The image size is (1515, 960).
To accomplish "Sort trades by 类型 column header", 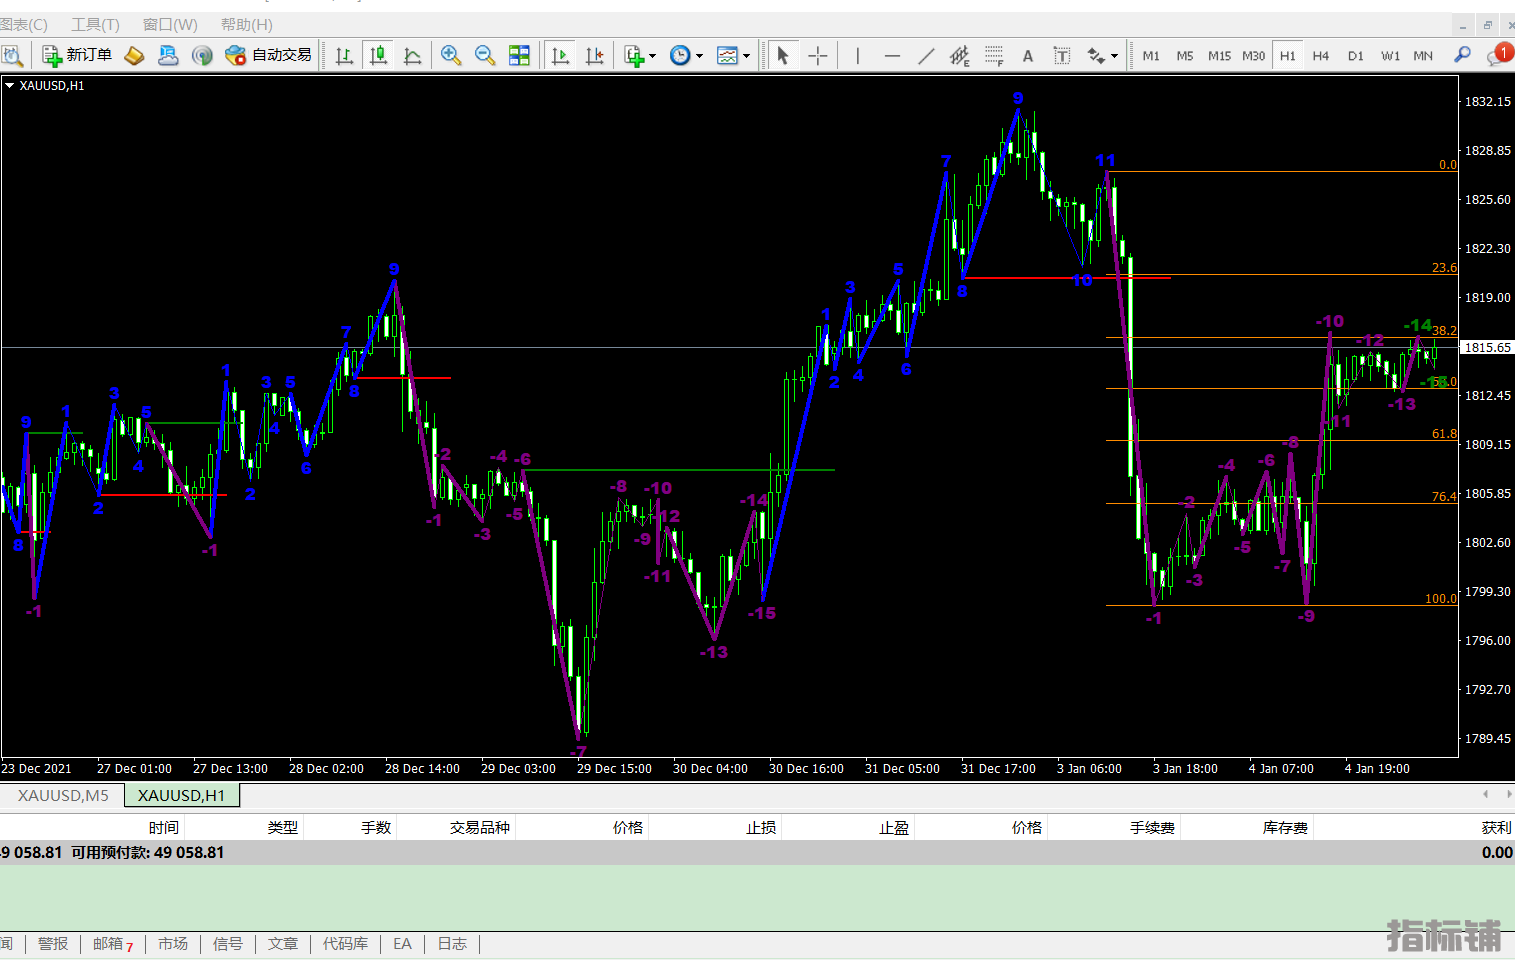I will pyautogui.click(x=283, y=827).
